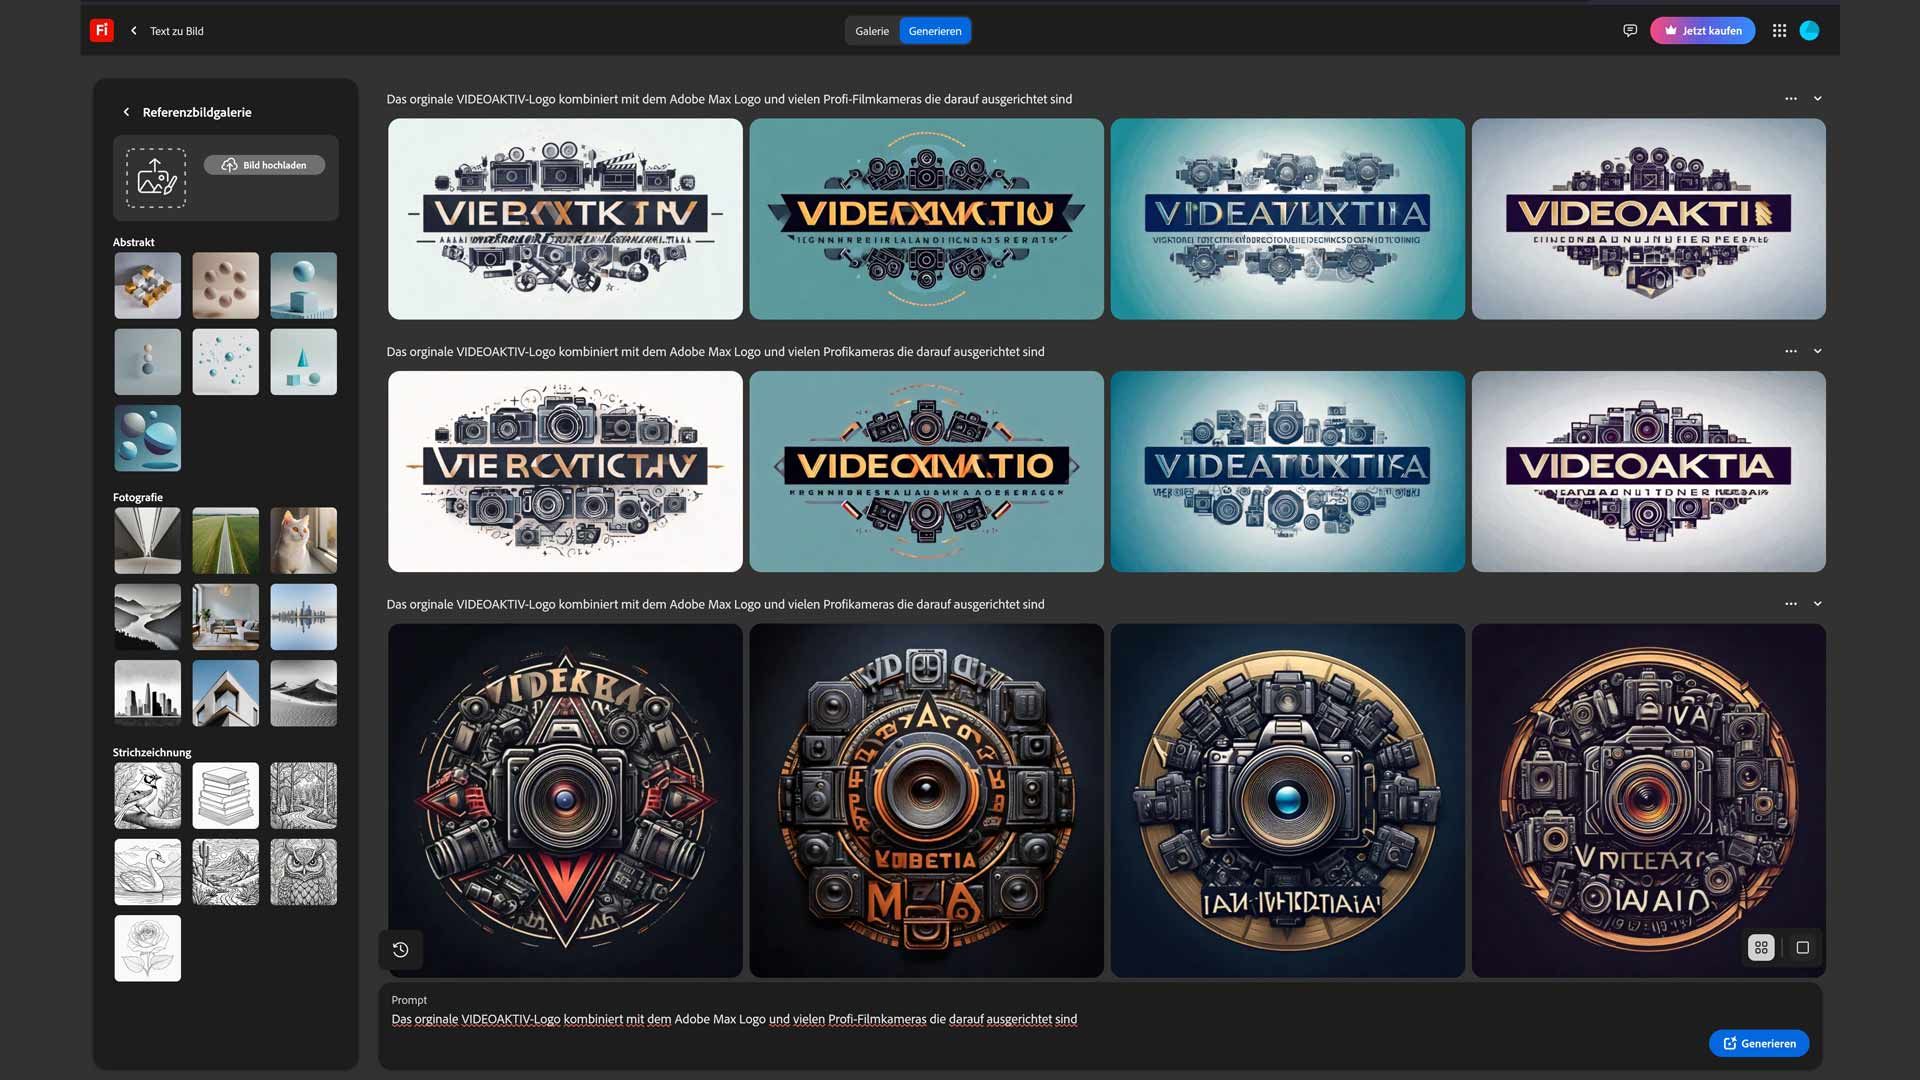Viewport: 1920px width, 1080px height.
Task: Go back using the arrow beside Text zu Bild
Action: 133,30
